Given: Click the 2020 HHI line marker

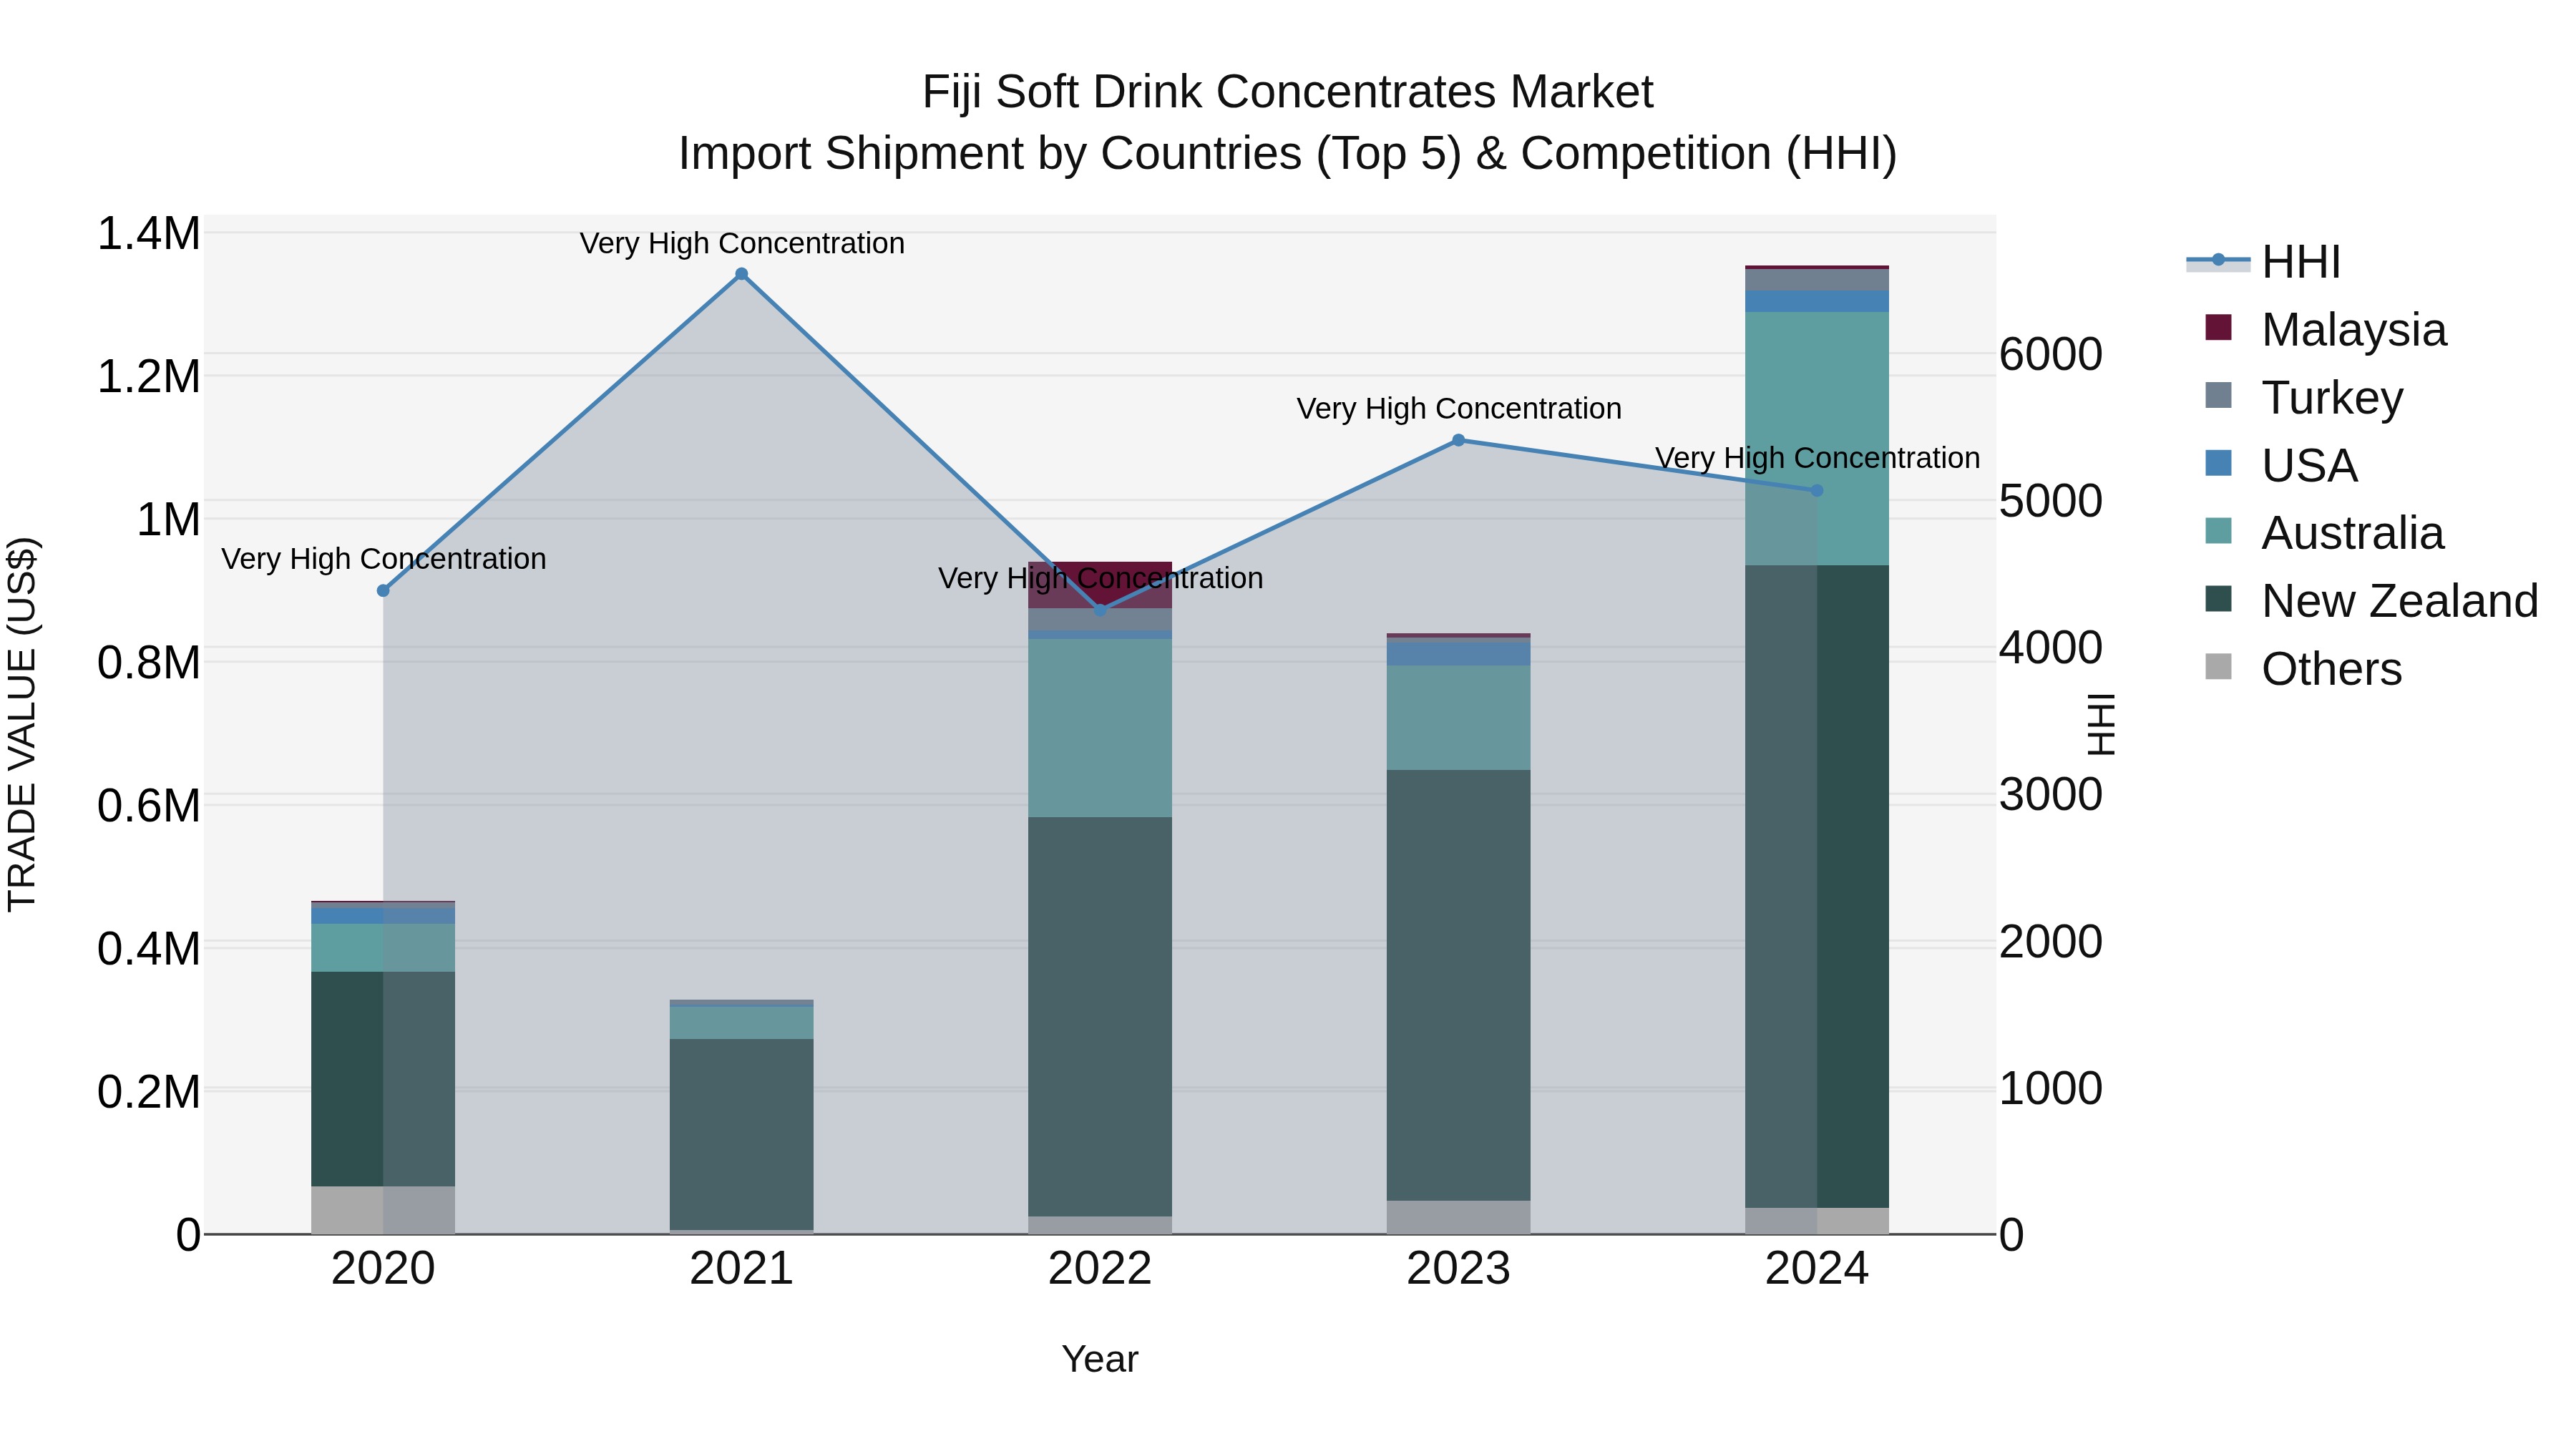Looking at the screenshot, I should tap(383, 591).
